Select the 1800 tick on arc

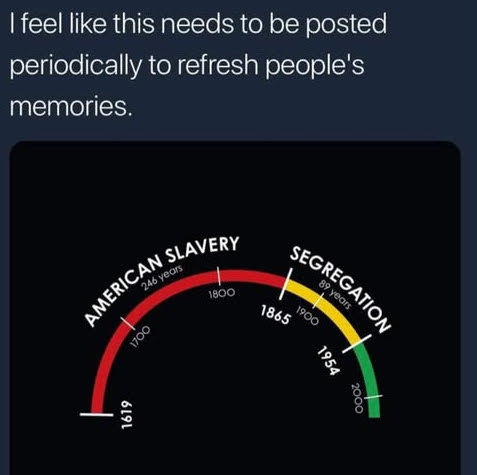tap(219, 276)
